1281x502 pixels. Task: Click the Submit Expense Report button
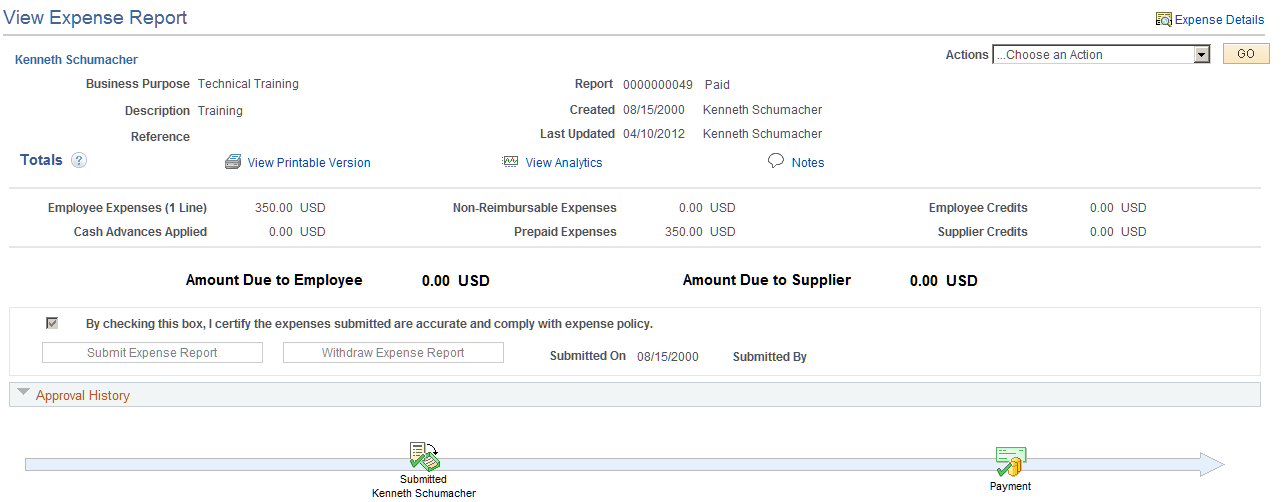point(152,352)
